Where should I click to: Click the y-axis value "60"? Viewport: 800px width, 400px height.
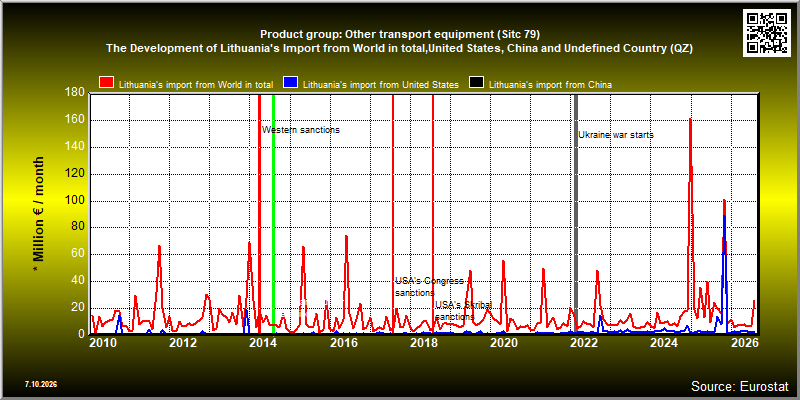pyautogui.click(x=79, y=254)
